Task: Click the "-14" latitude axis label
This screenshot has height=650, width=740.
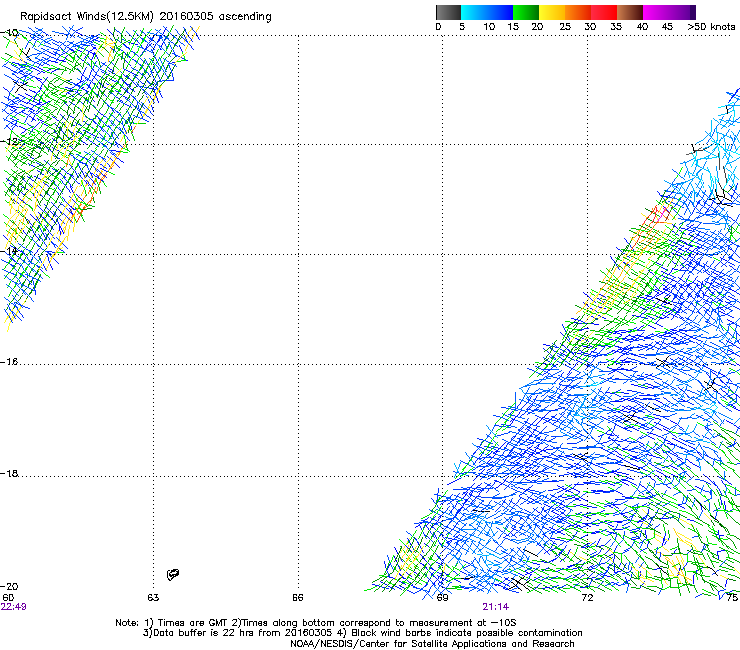Action: click(10, 251)
